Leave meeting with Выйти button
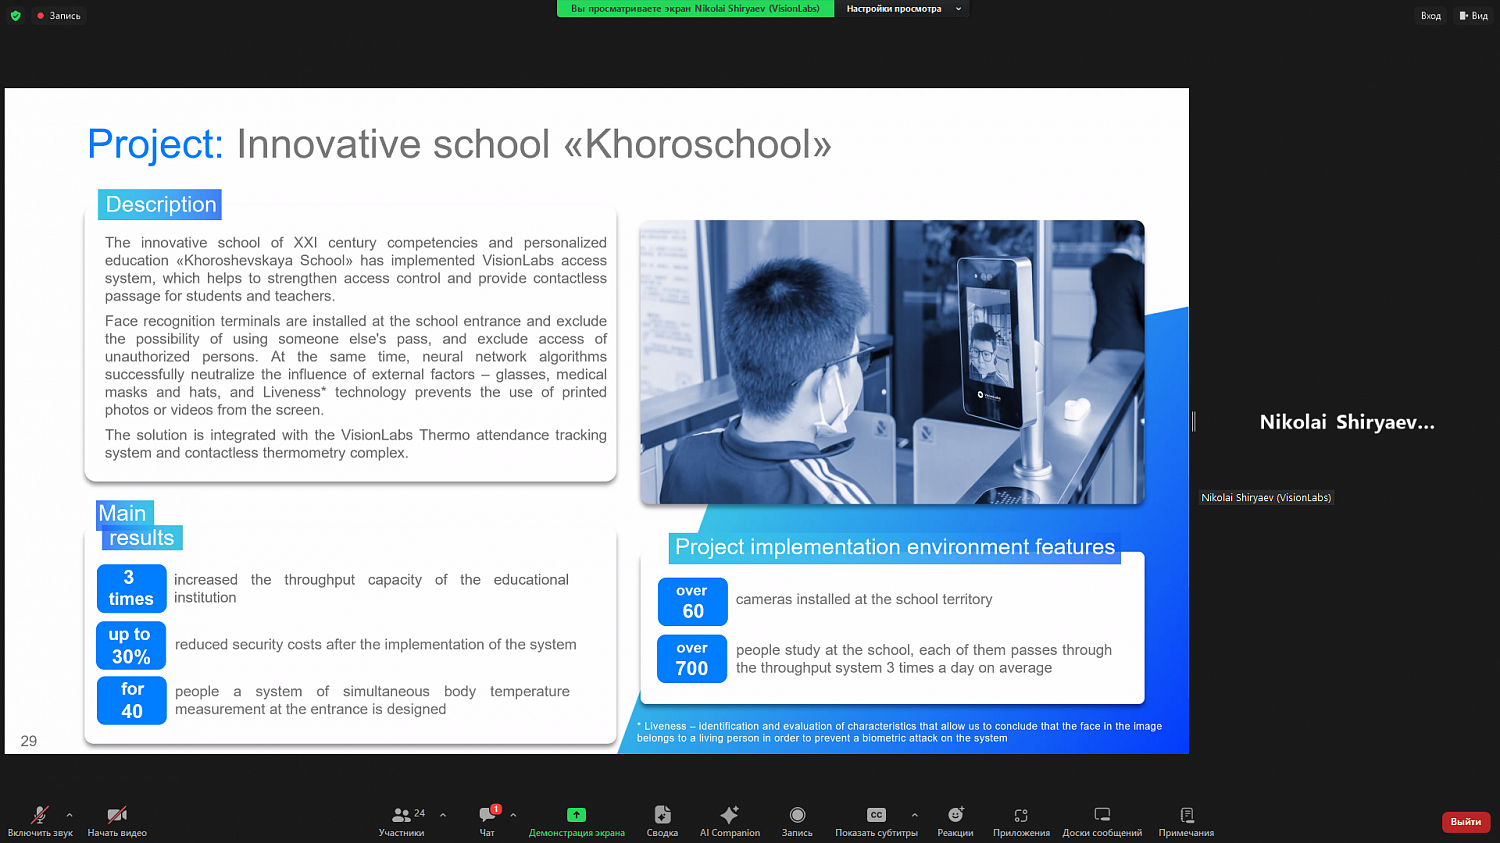Screen dimensions: 1500x843 [x=1466, y=822]
